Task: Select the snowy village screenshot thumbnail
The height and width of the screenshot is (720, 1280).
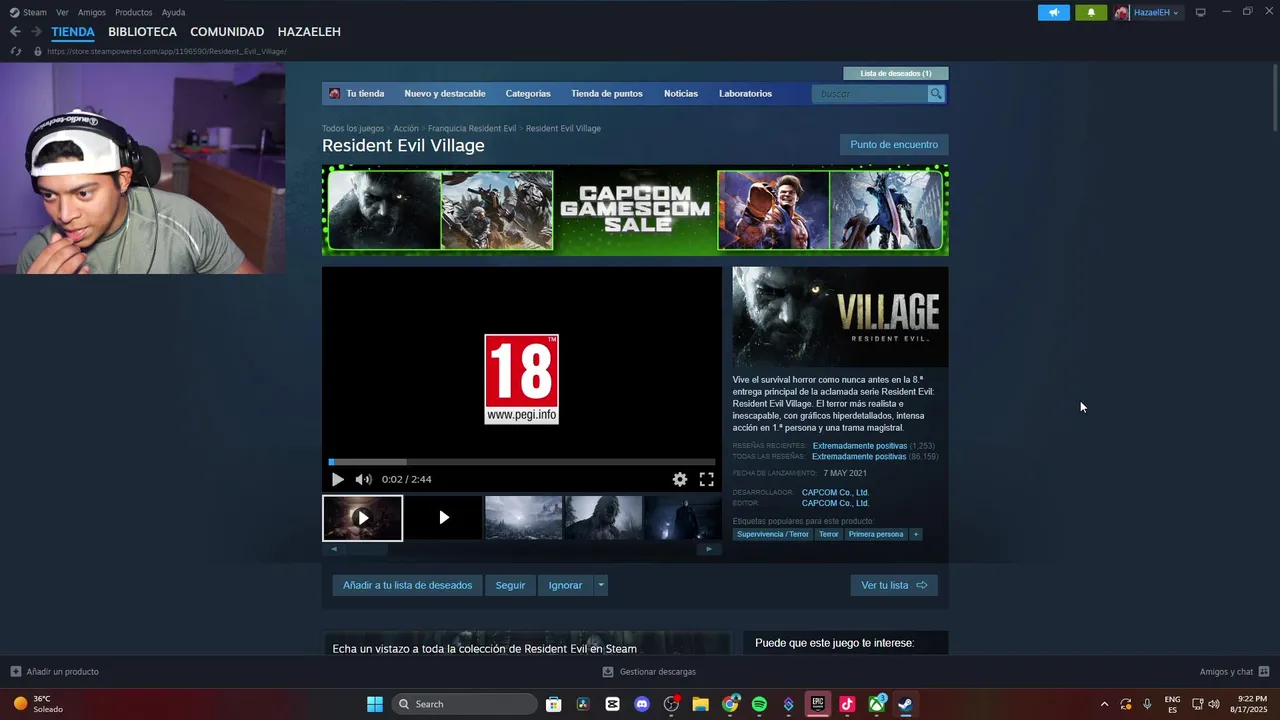Action: coord(524,518)
